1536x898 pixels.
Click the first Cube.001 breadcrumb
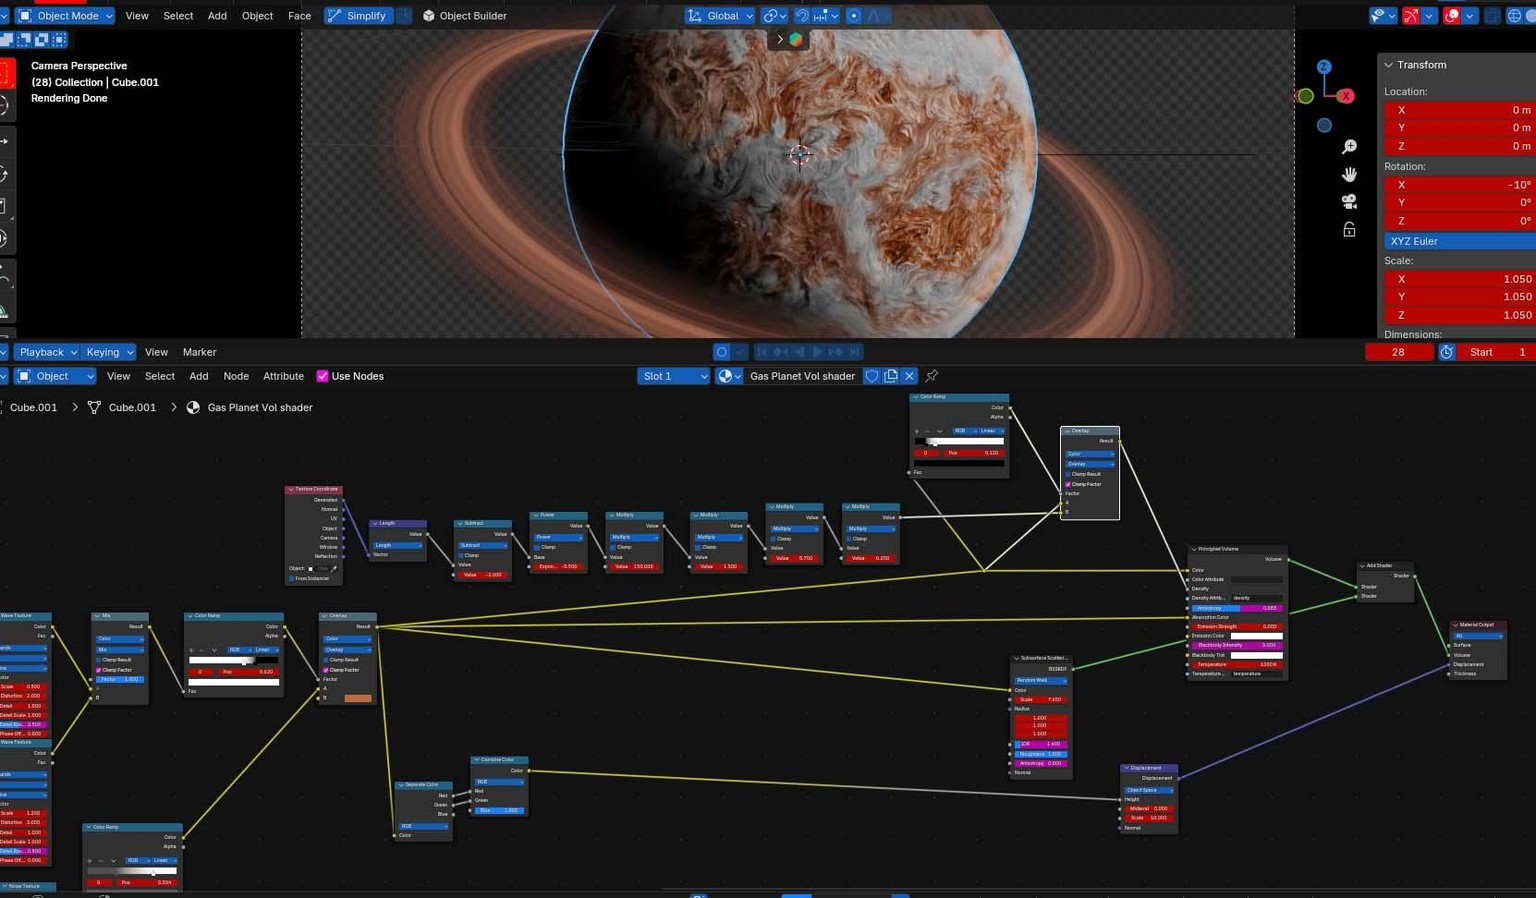tap(34, 408)
